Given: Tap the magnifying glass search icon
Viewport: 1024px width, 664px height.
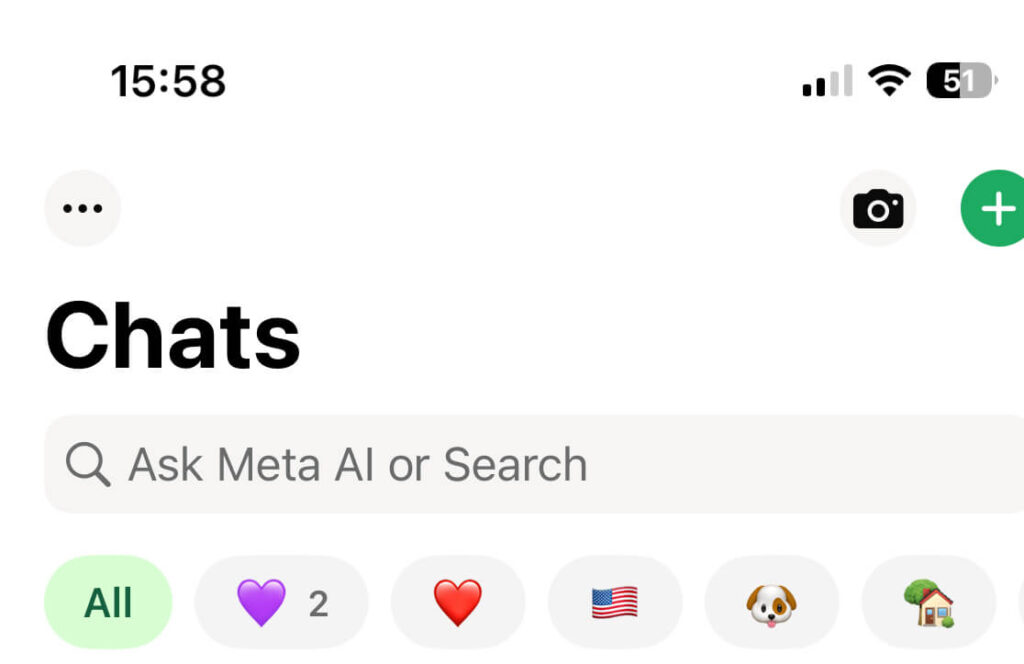Looking at the screenshot, I should point(88,465).
